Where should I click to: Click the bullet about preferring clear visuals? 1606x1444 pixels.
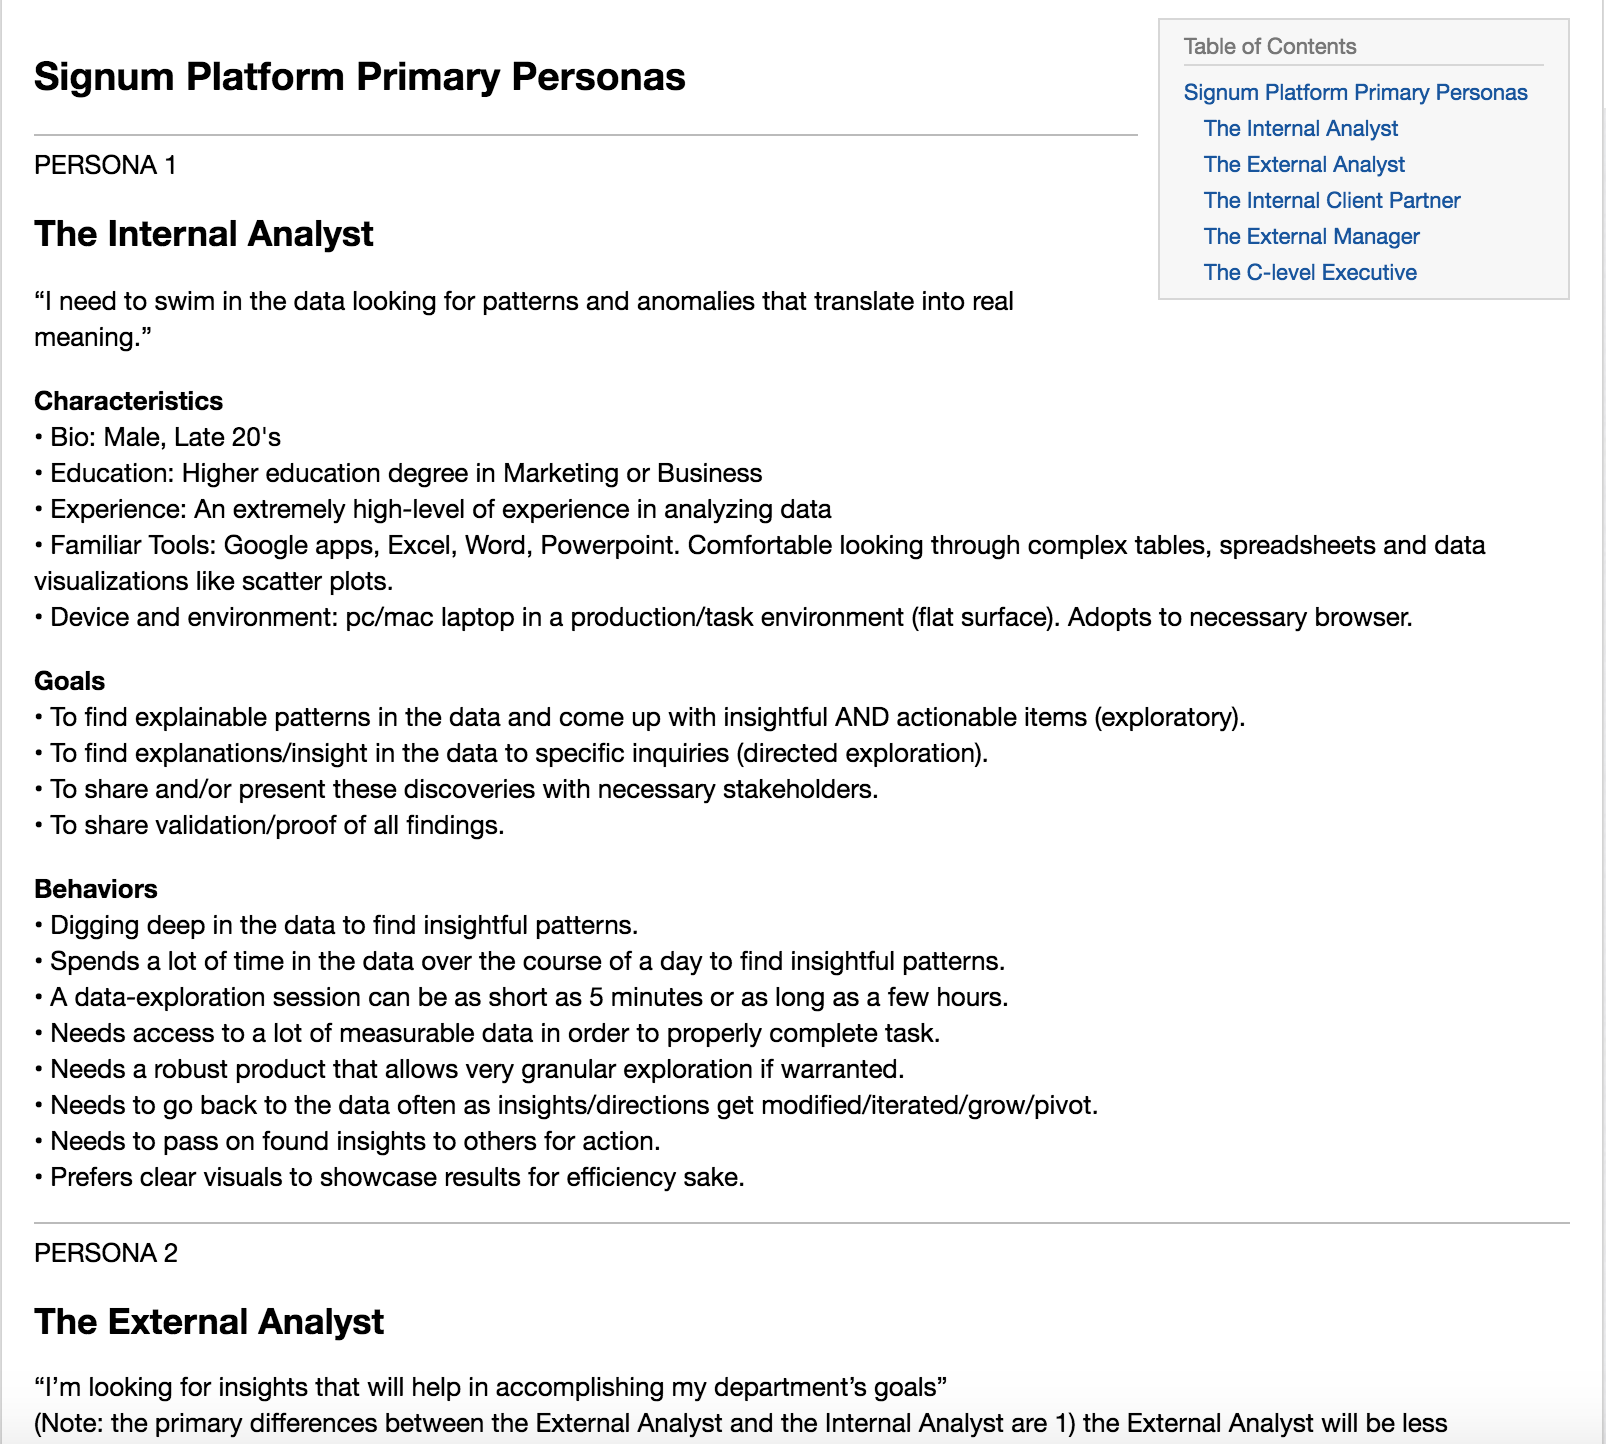click(x=389, y=1177)
